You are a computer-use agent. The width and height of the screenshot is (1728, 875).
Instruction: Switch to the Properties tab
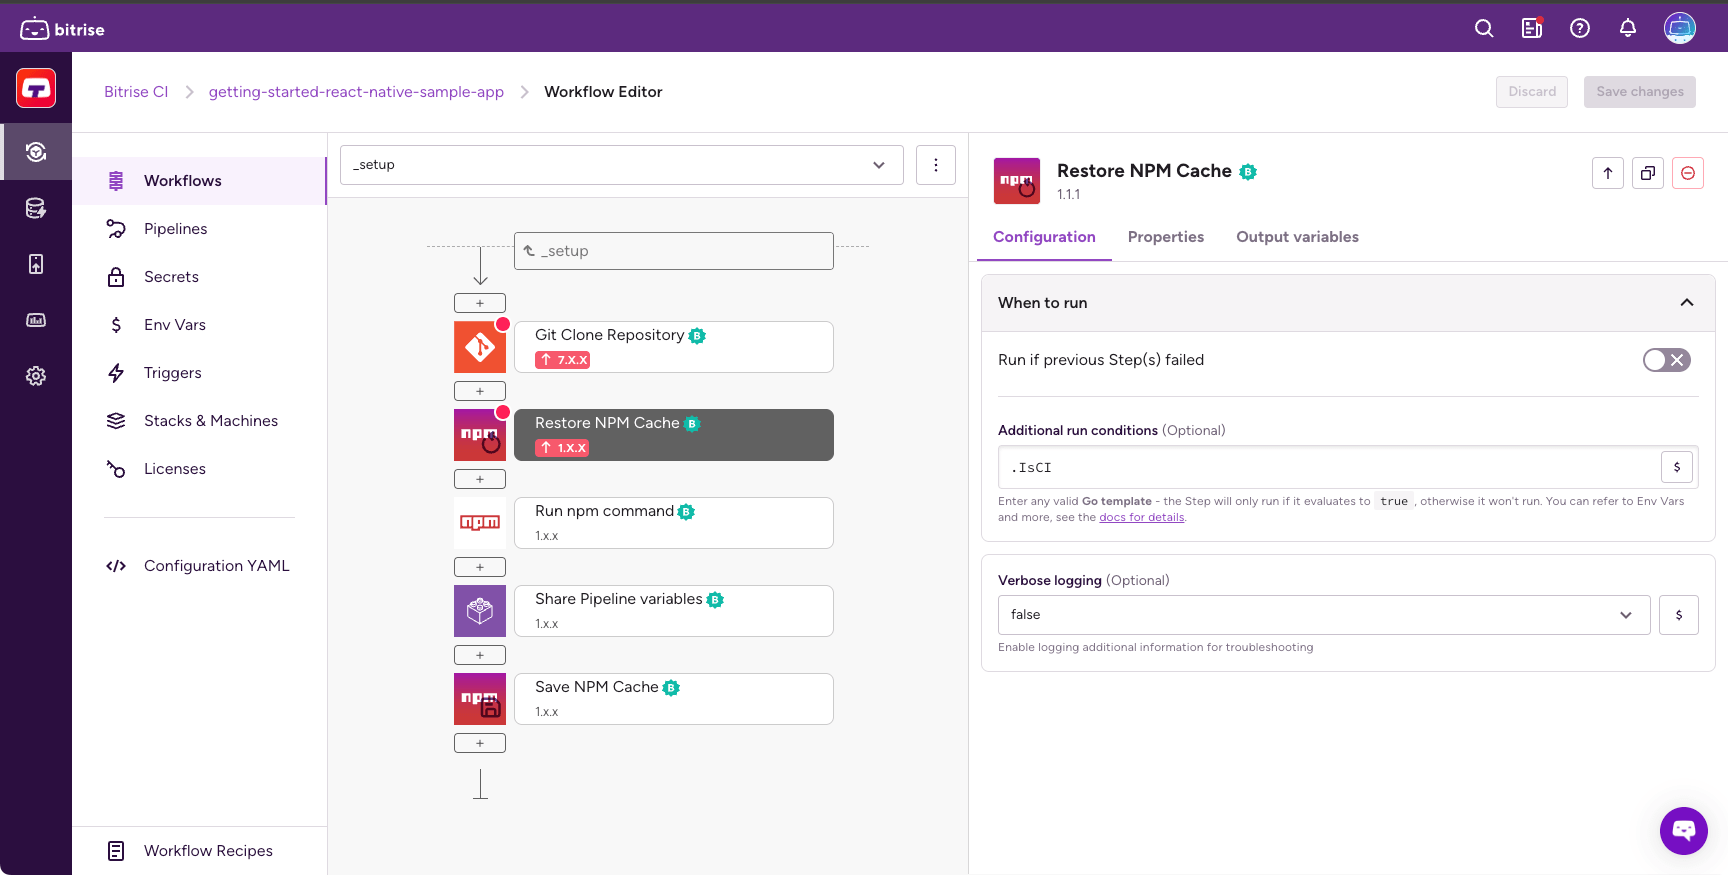click(x=1166, y=237)
